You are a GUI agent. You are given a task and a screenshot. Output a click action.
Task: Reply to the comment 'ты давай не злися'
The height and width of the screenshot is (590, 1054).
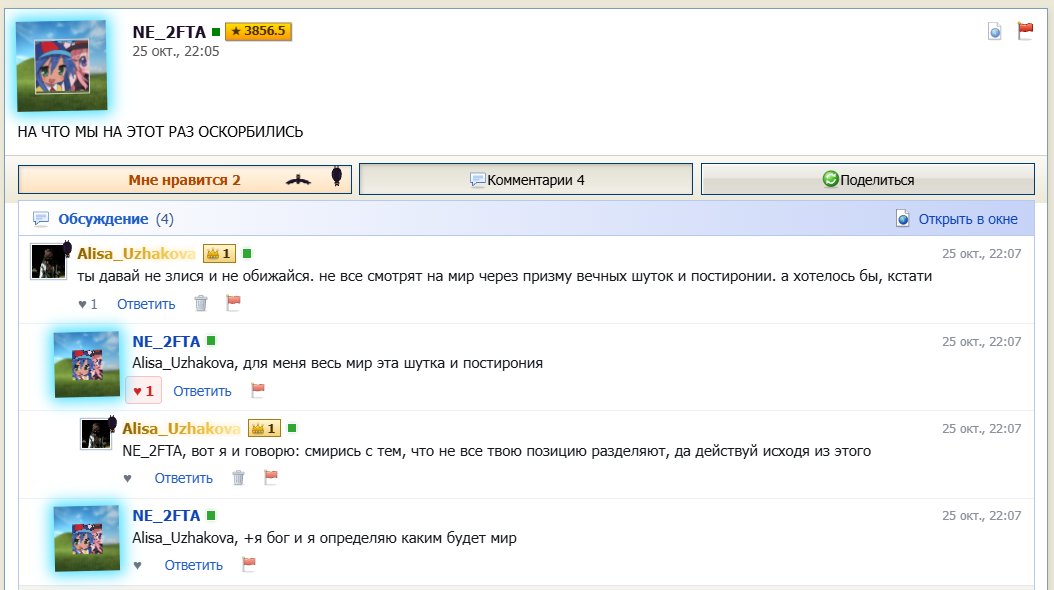click(x=146, y=304)
